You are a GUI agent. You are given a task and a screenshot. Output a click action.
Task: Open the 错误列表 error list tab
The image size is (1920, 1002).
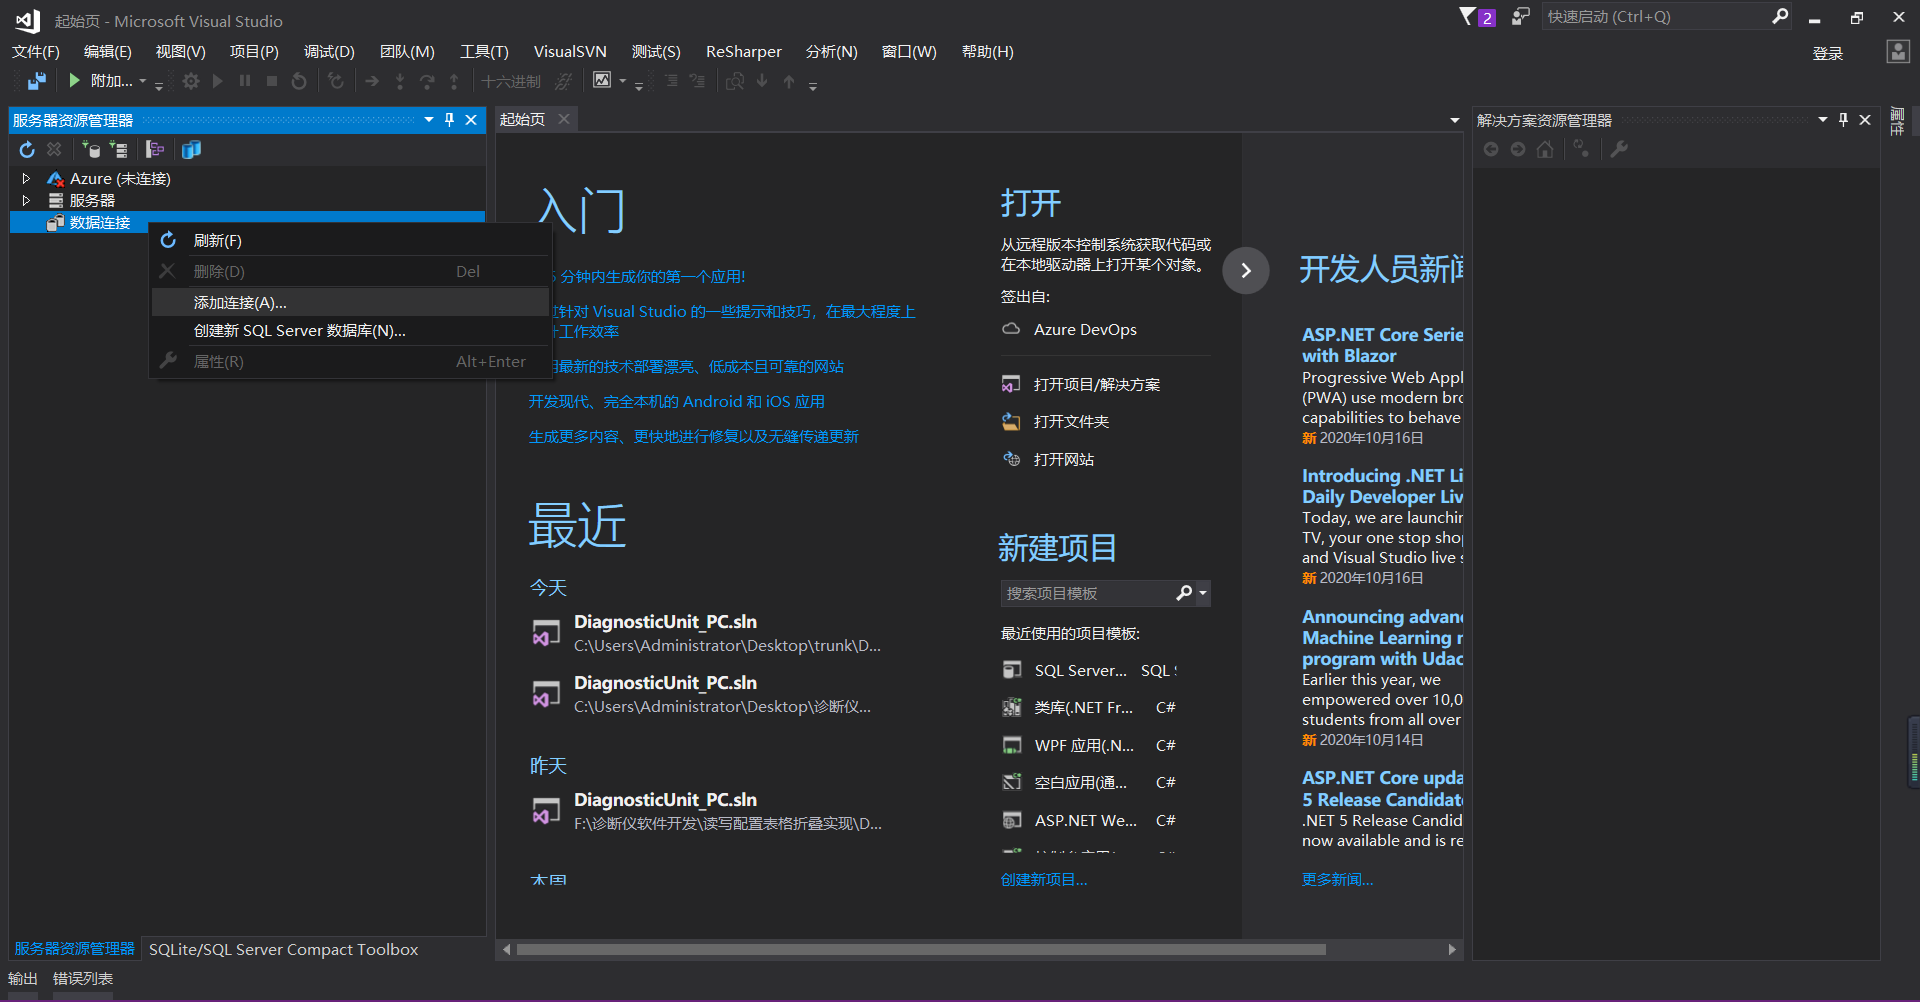tap(83, 979)
